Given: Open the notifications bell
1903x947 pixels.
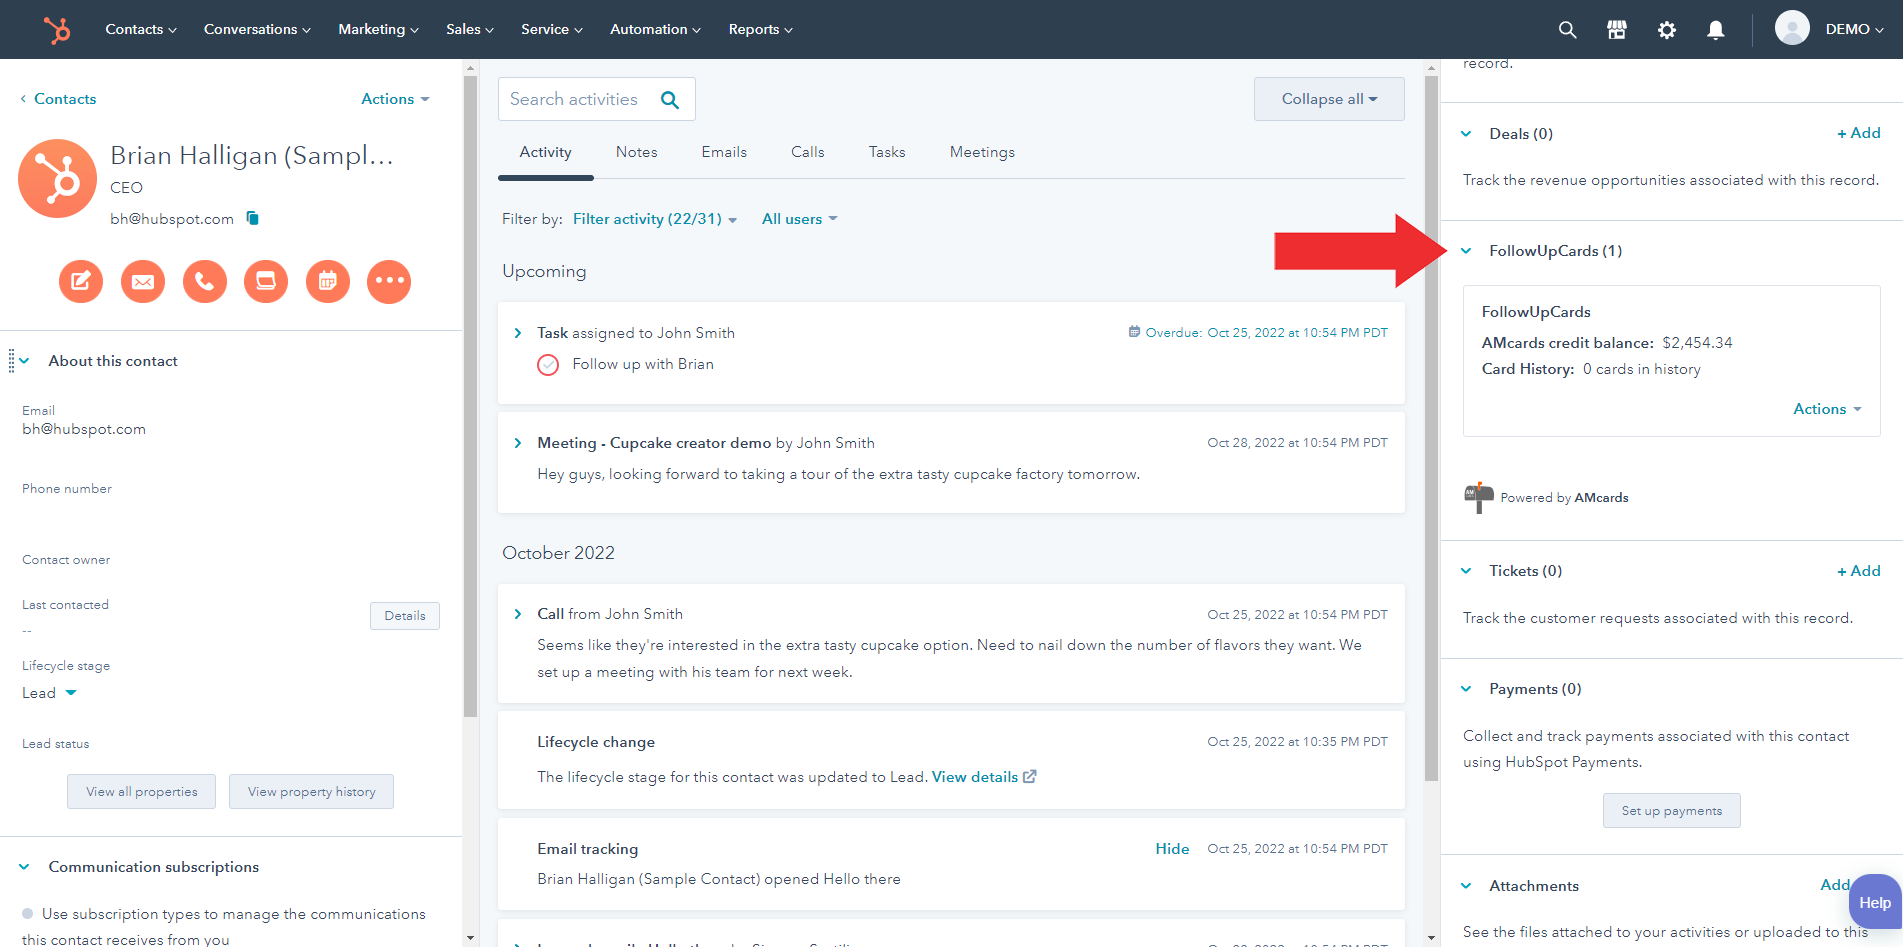Looking at the screenshot, I should point(1716,30).
